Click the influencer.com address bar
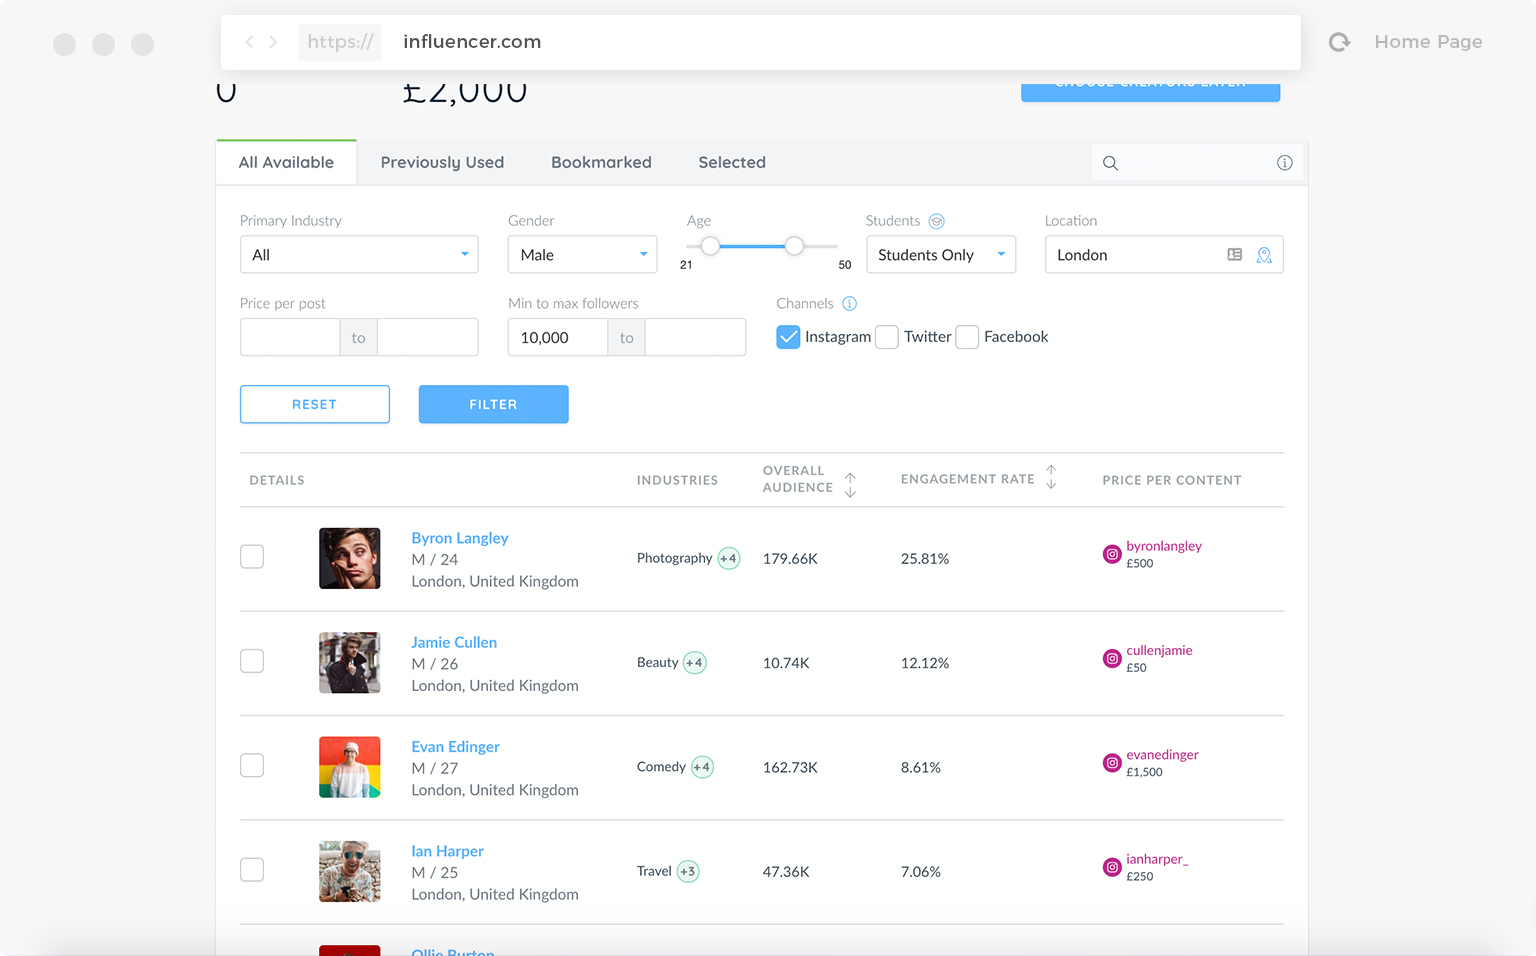The height and width of the screenshot is (956, 1536). (761, 42)
